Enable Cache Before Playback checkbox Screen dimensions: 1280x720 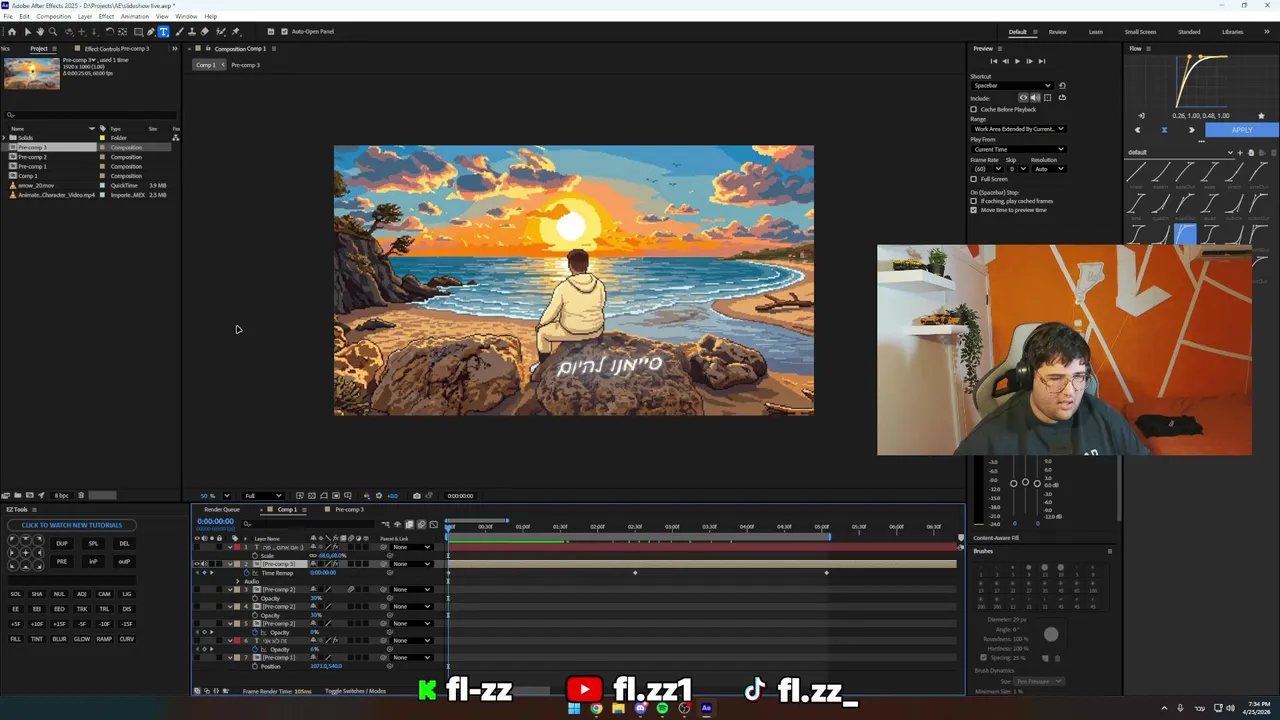point(974,109)
